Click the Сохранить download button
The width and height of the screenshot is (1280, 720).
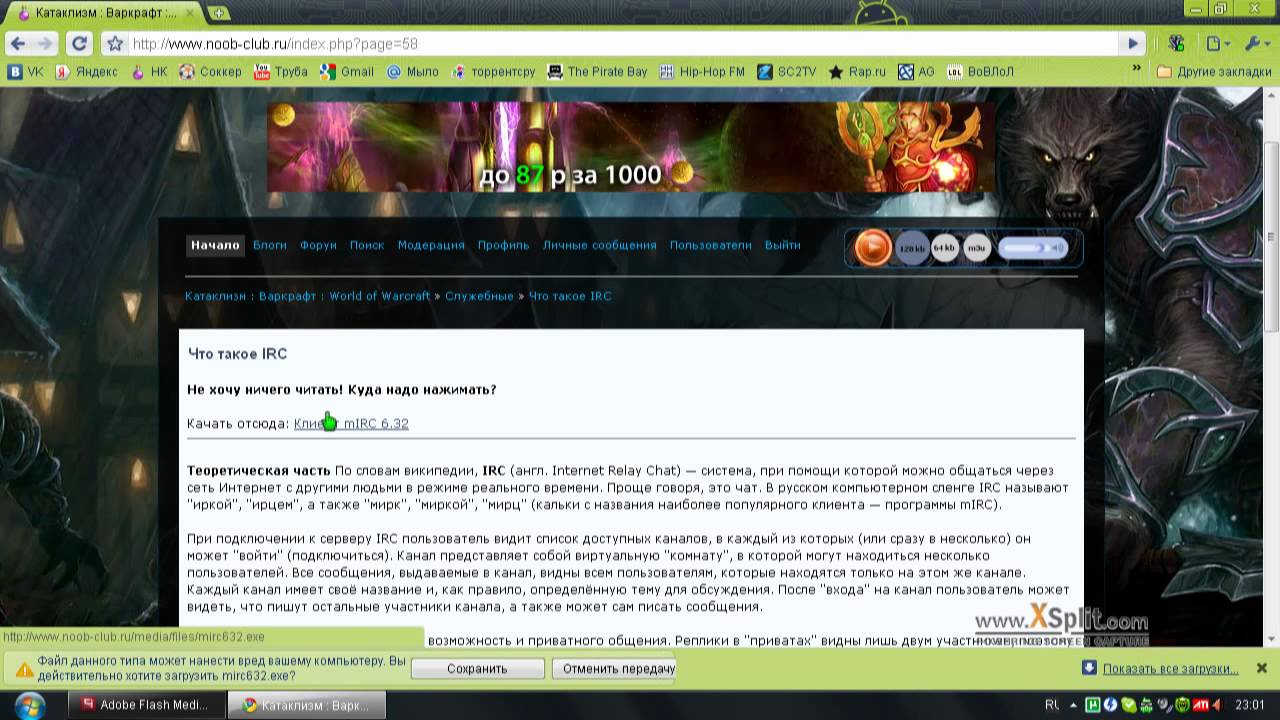click(477, 669)
